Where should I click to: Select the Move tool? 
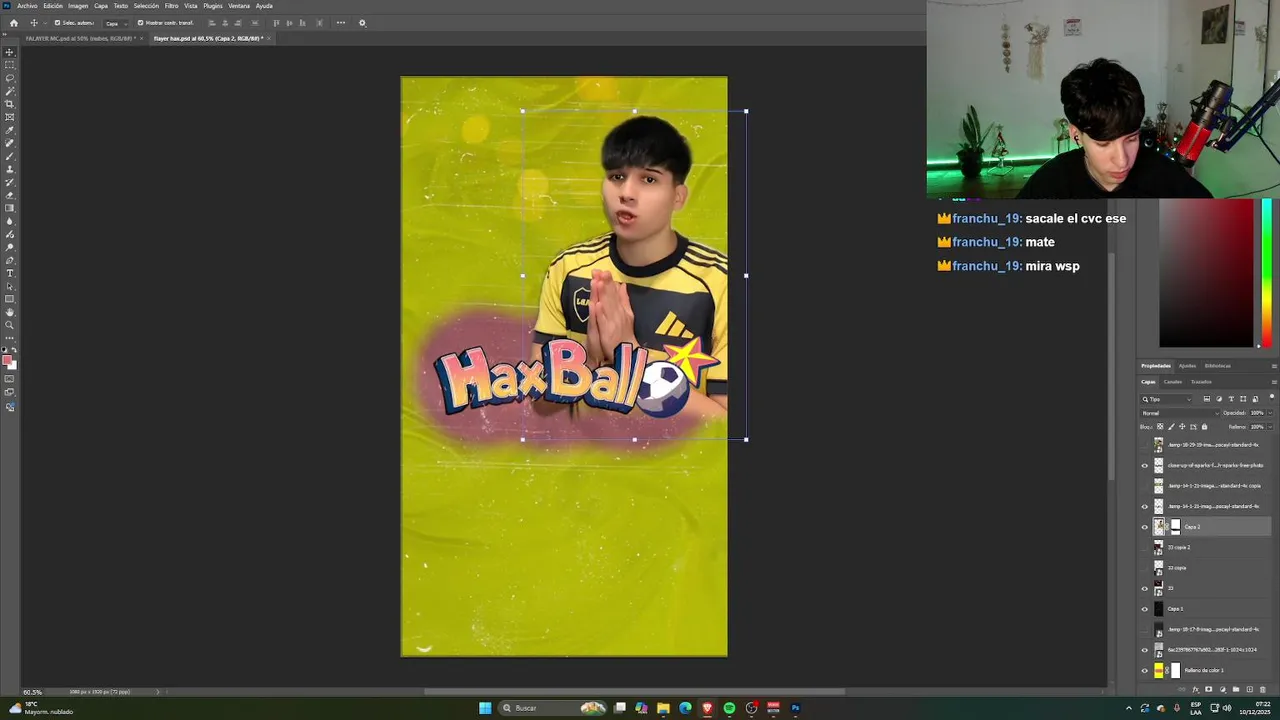coord(10,52)
